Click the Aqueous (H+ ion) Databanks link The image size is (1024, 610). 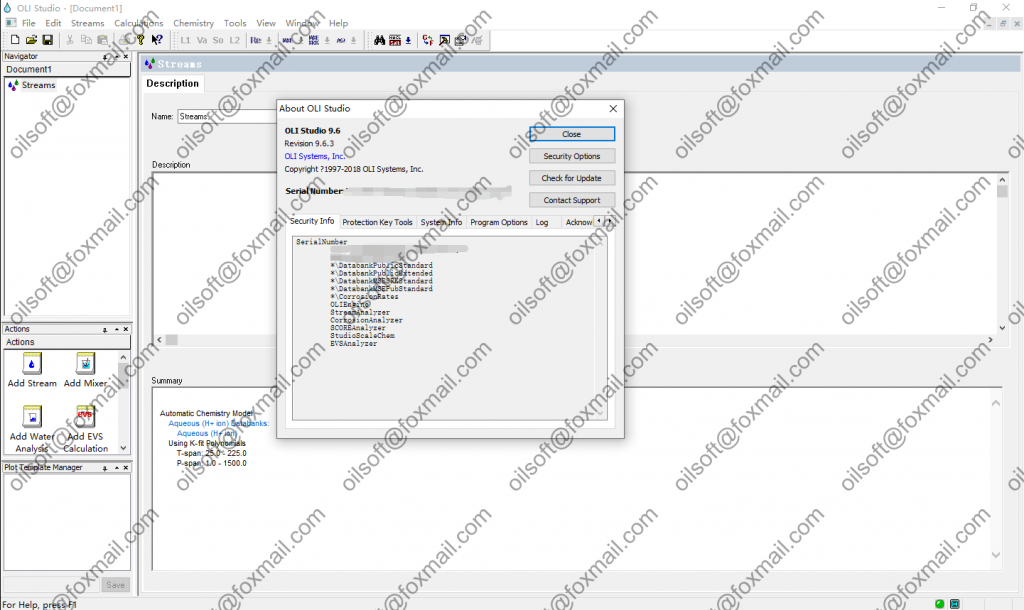[219, 423]
